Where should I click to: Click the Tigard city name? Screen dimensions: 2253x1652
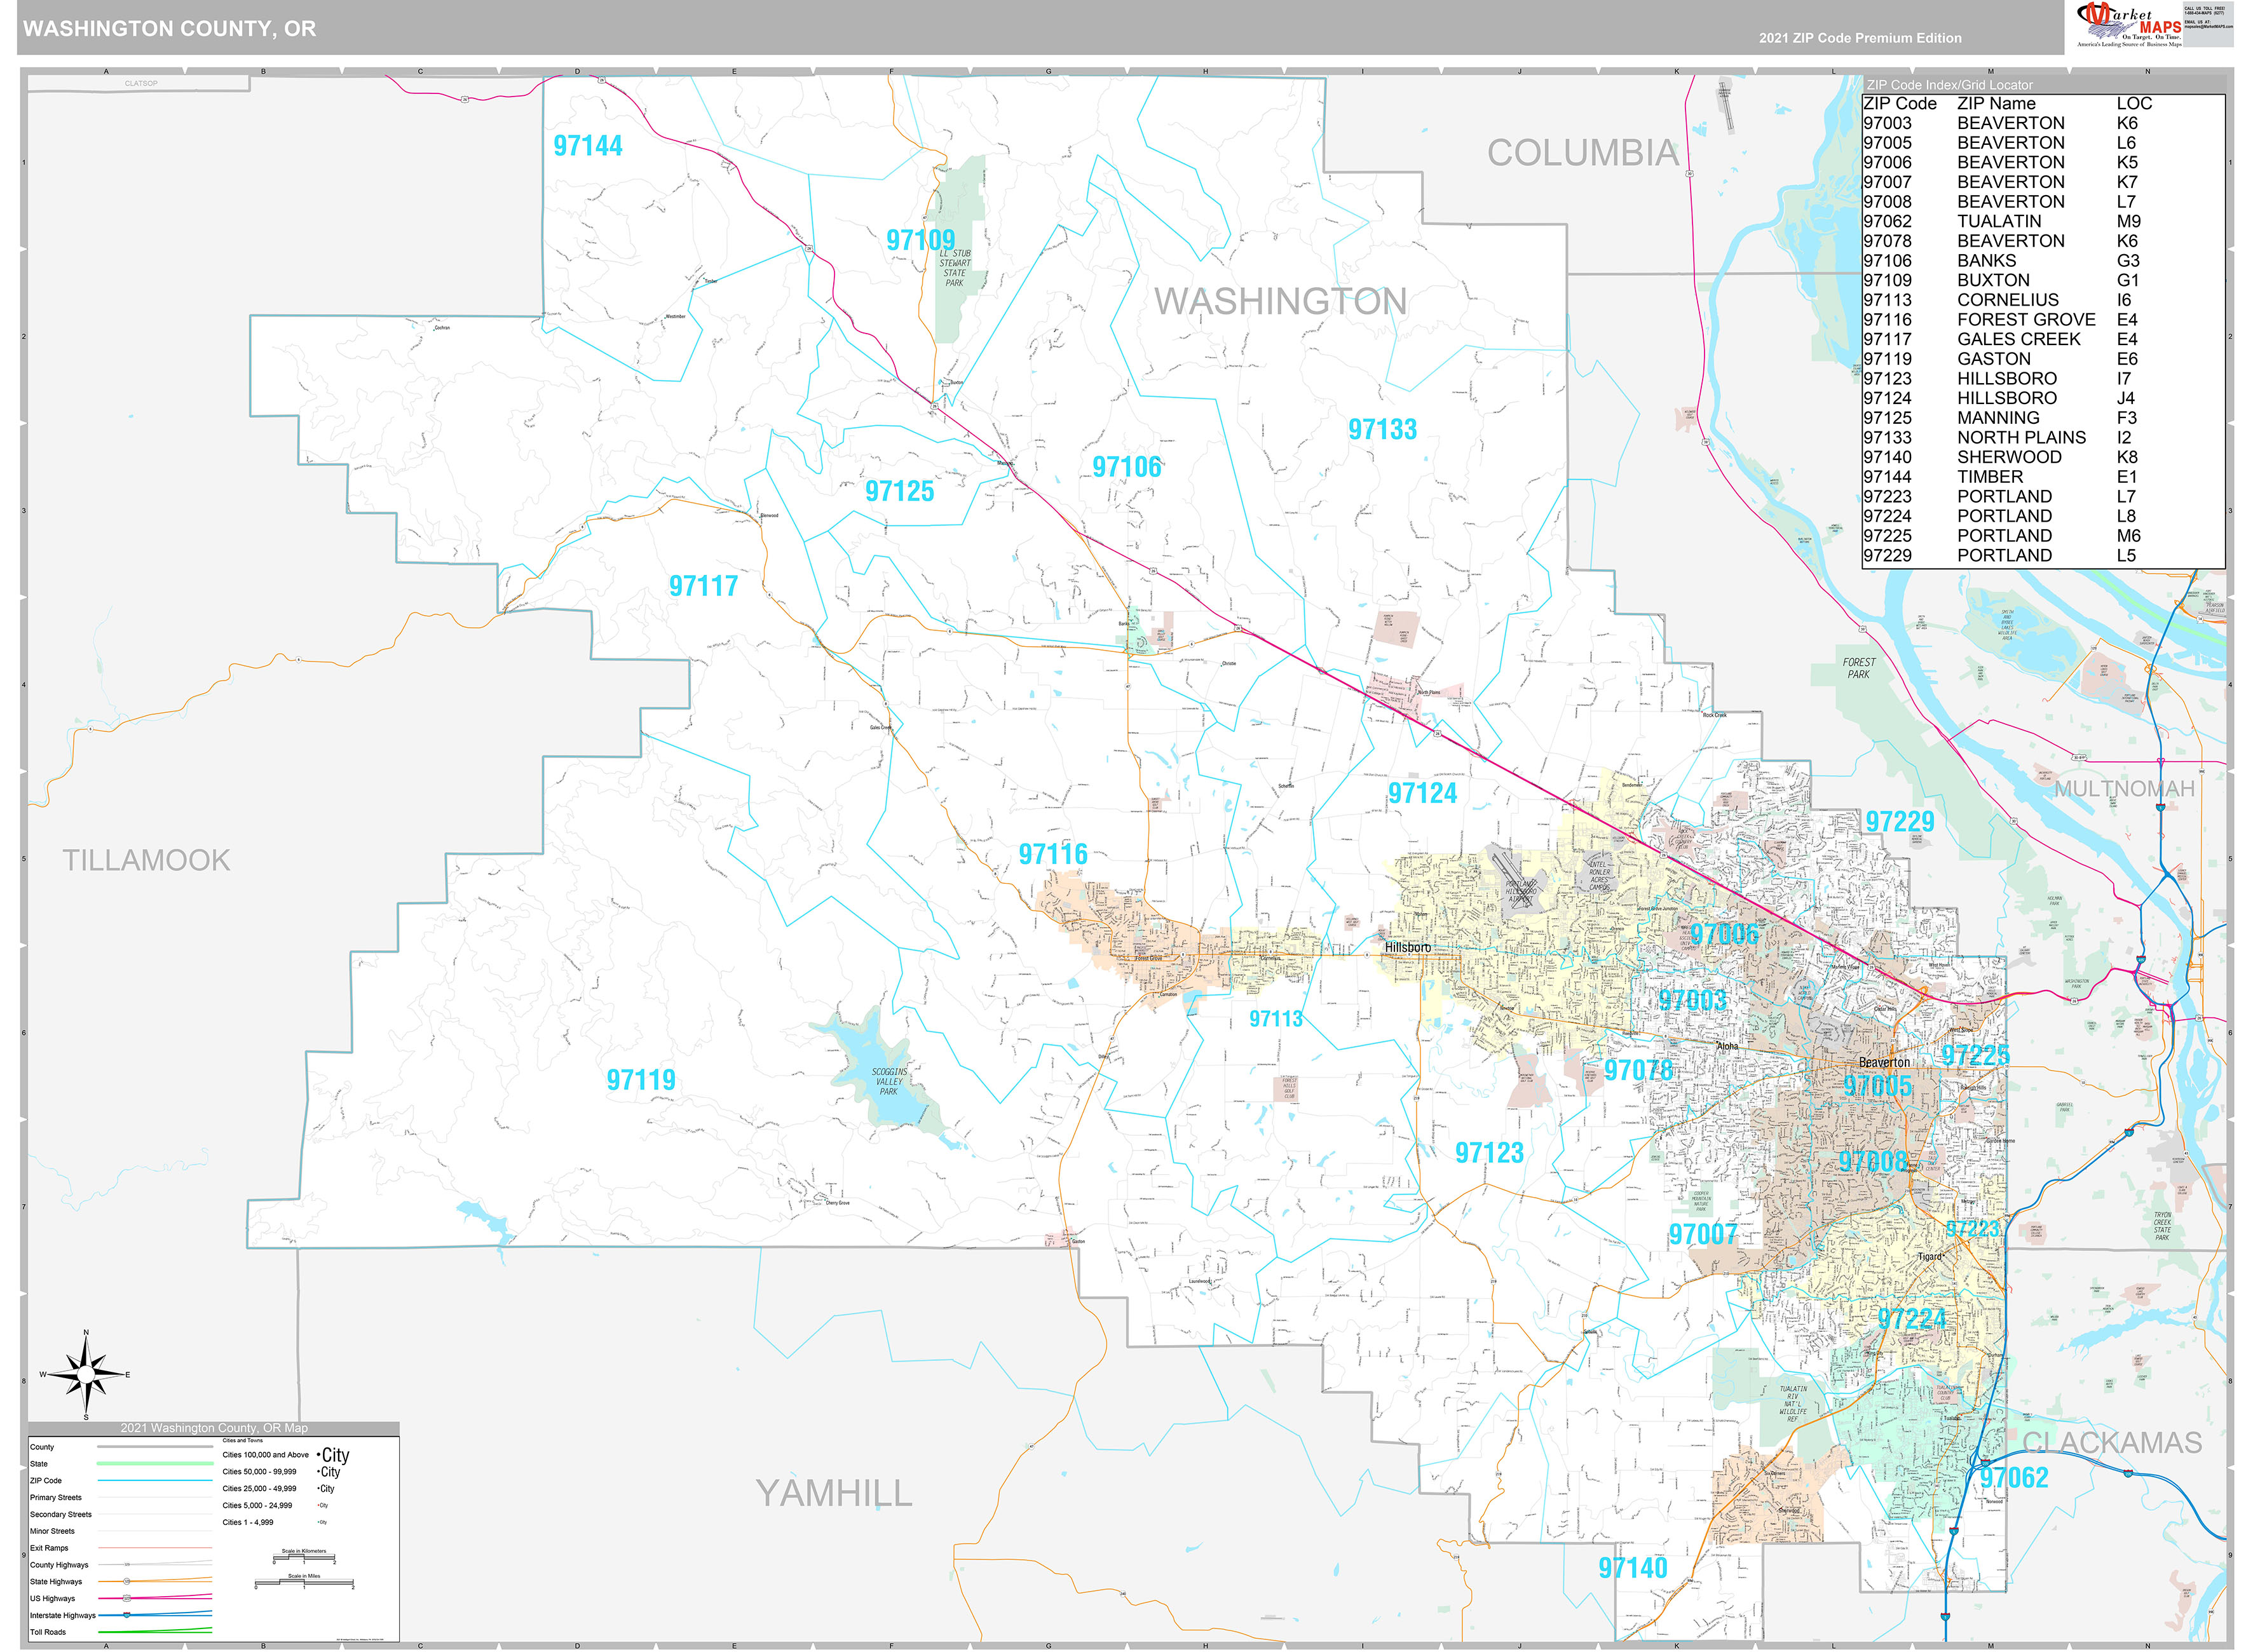(1929, 1257)
